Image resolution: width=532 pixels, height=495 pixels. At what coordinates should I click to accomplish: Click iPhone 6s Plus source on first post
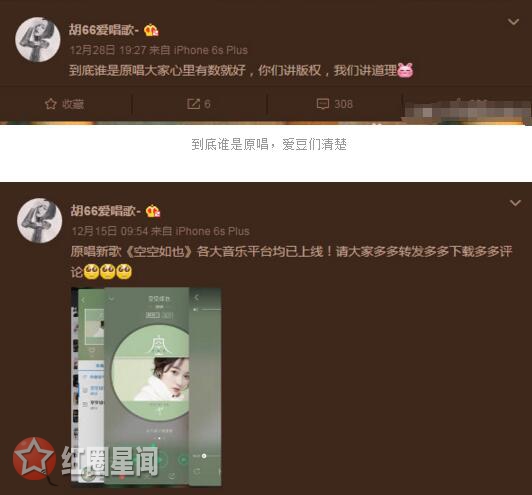(211, 50)
